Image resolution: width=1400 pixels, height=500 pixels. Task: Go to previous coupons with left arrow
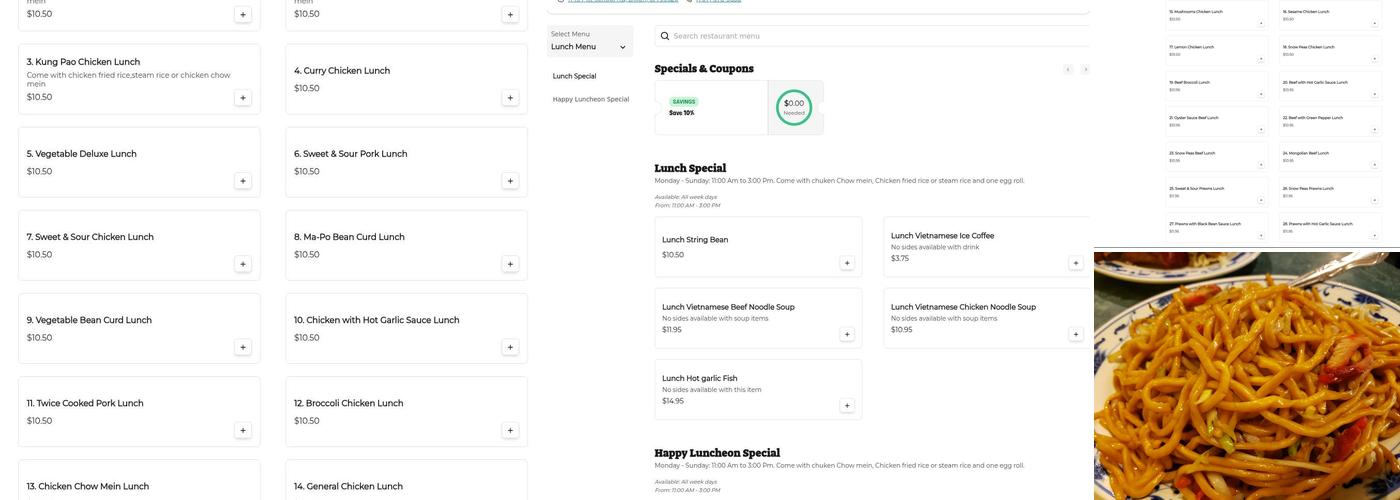click(1068, 70)
